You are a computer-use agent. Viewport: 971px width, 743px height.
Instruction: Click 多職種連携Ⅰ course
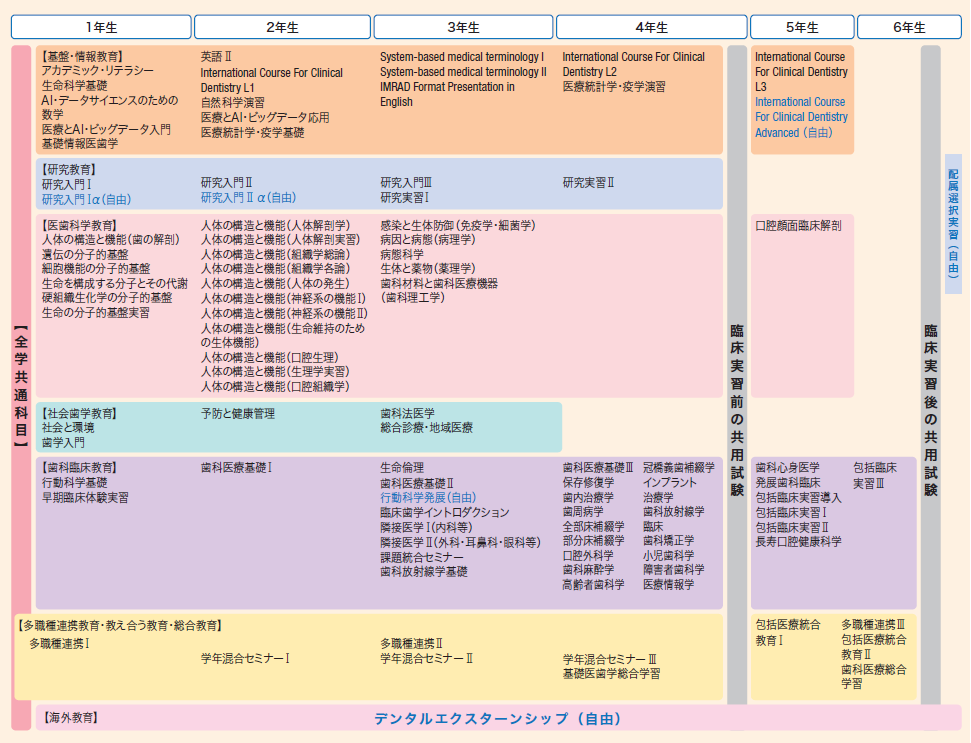(59, 644)
